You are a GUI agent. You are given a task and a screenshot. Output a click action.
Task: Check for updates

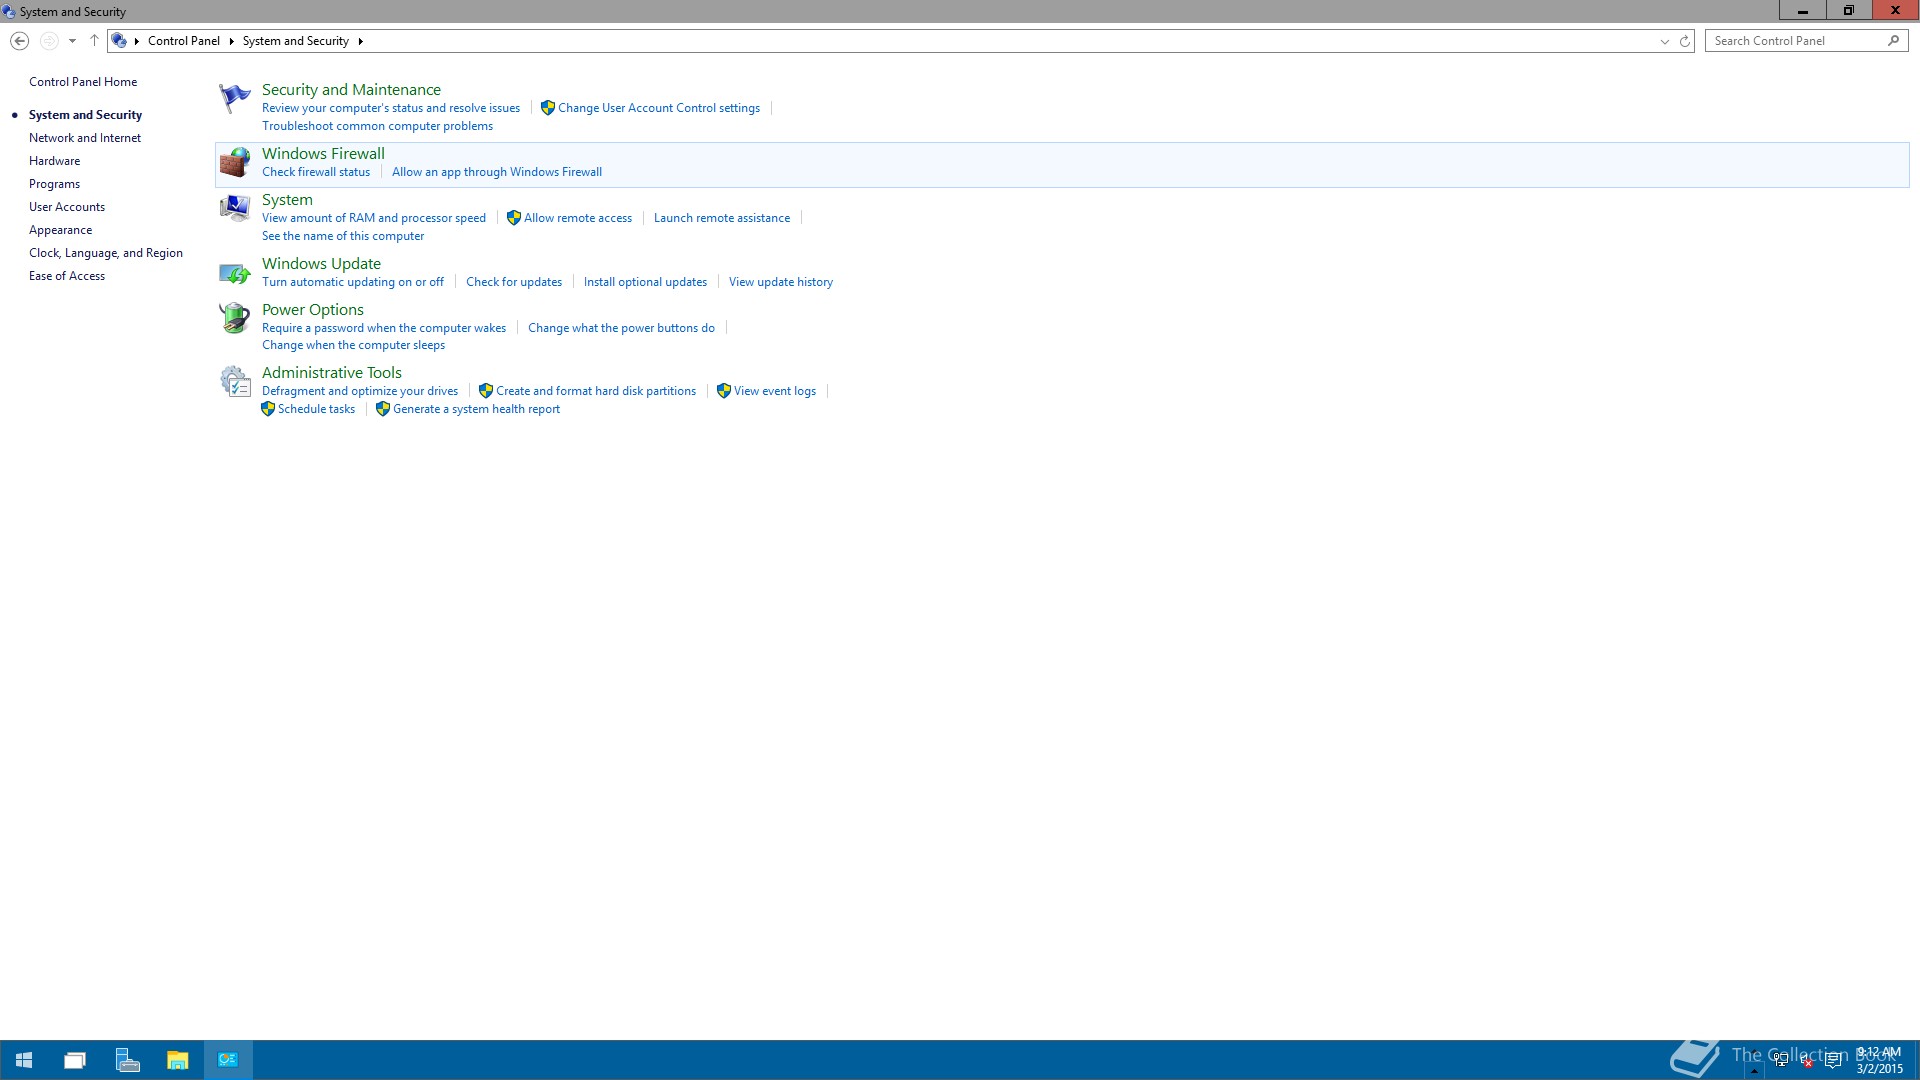tap(514, 282)
